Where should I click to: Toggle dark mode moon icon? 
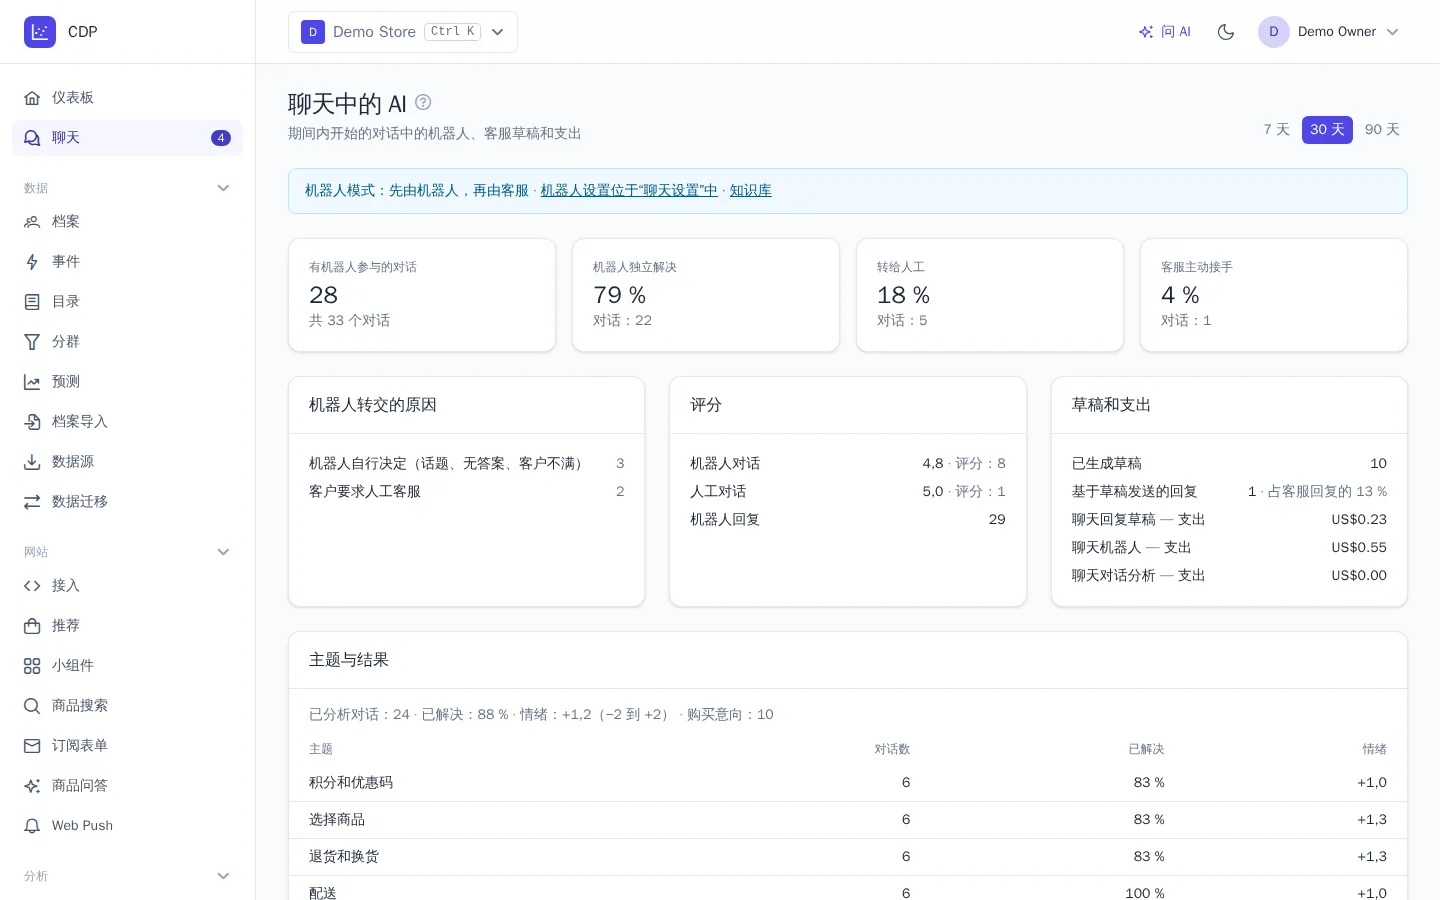pos(1226,32)
